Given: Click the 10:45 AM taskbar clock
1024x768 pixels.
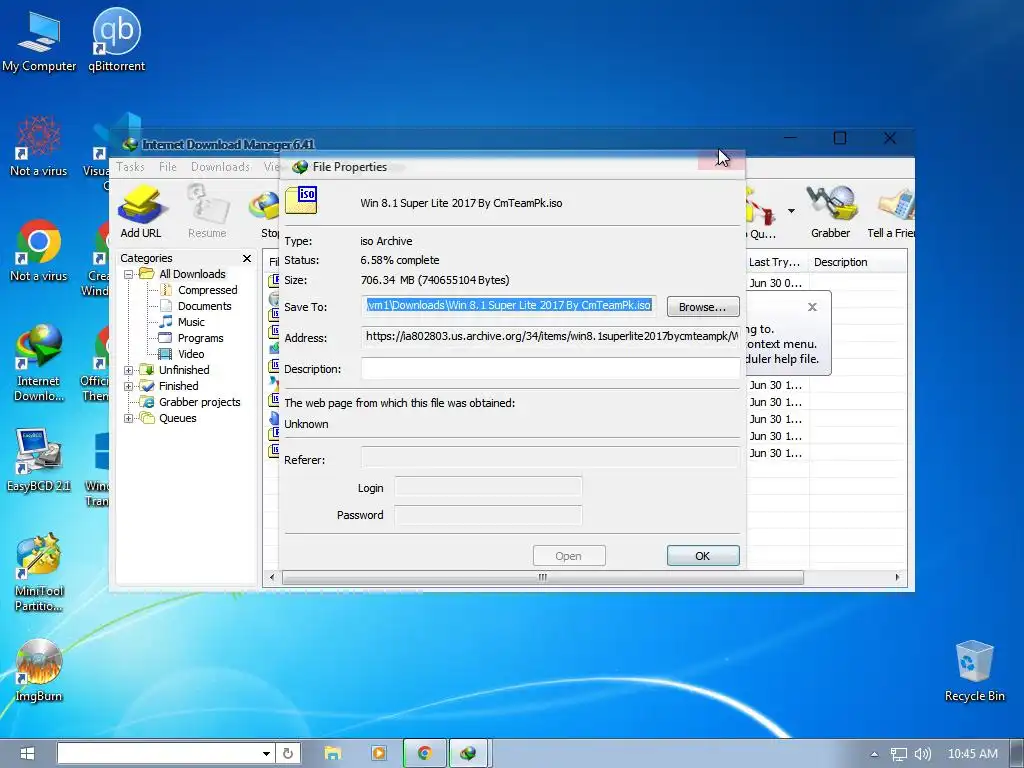Looking at the screenshot, I should click(x=972, y=754).
